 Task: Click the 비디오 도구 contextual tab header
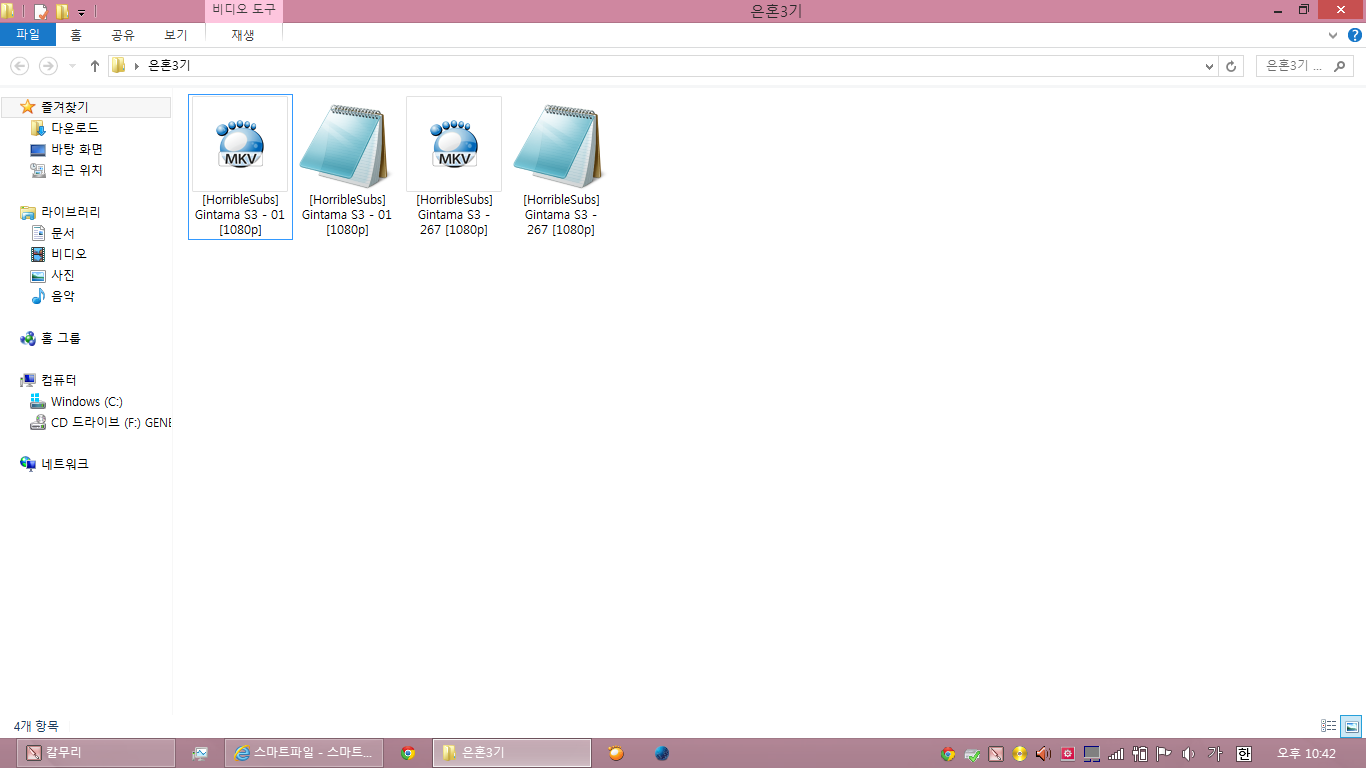(x=244, y=10)
